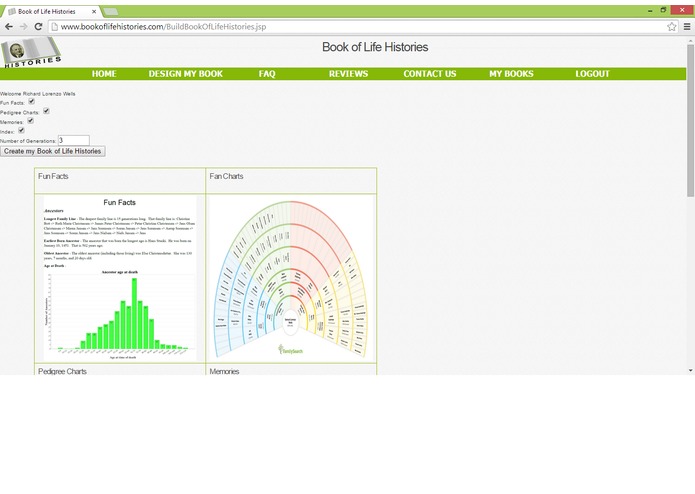Select the Book of Life Histories browser tab
The height and width of the screenshot is (494, 695).
[x=50, y=12]
